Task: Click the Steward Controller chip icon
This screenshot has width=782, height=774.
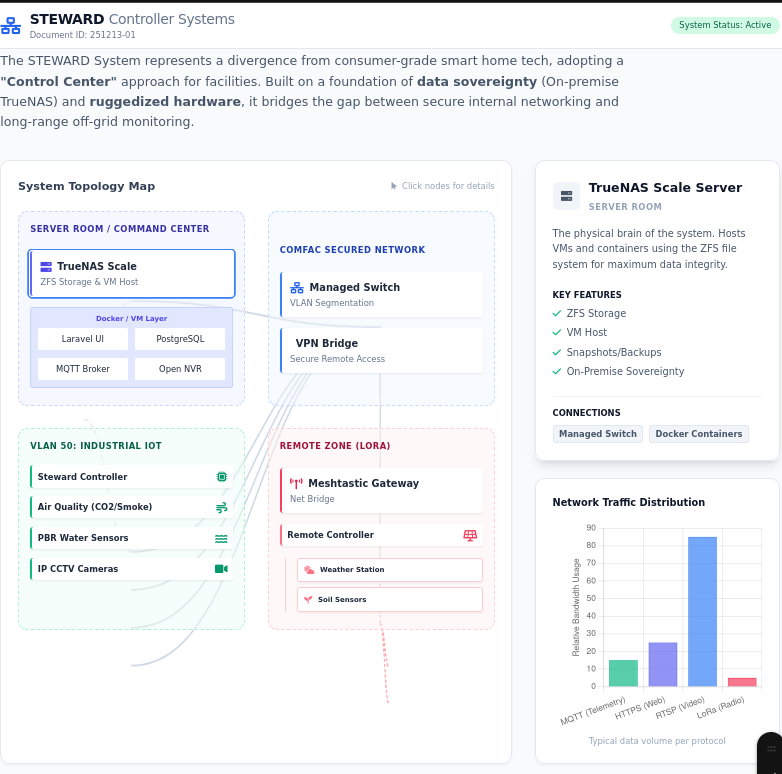Action: pyautogui.click(x=221, y=477)
